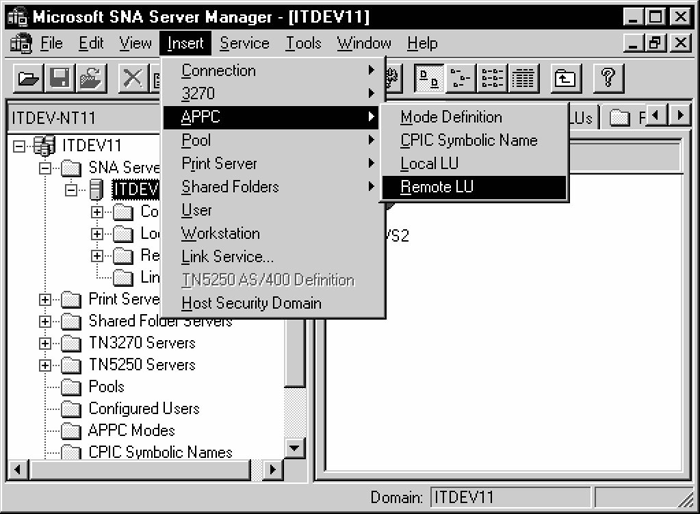Expand the TN5250 Servers tree node
This screenshot has height=514, width=700.
tap(45, 365)
